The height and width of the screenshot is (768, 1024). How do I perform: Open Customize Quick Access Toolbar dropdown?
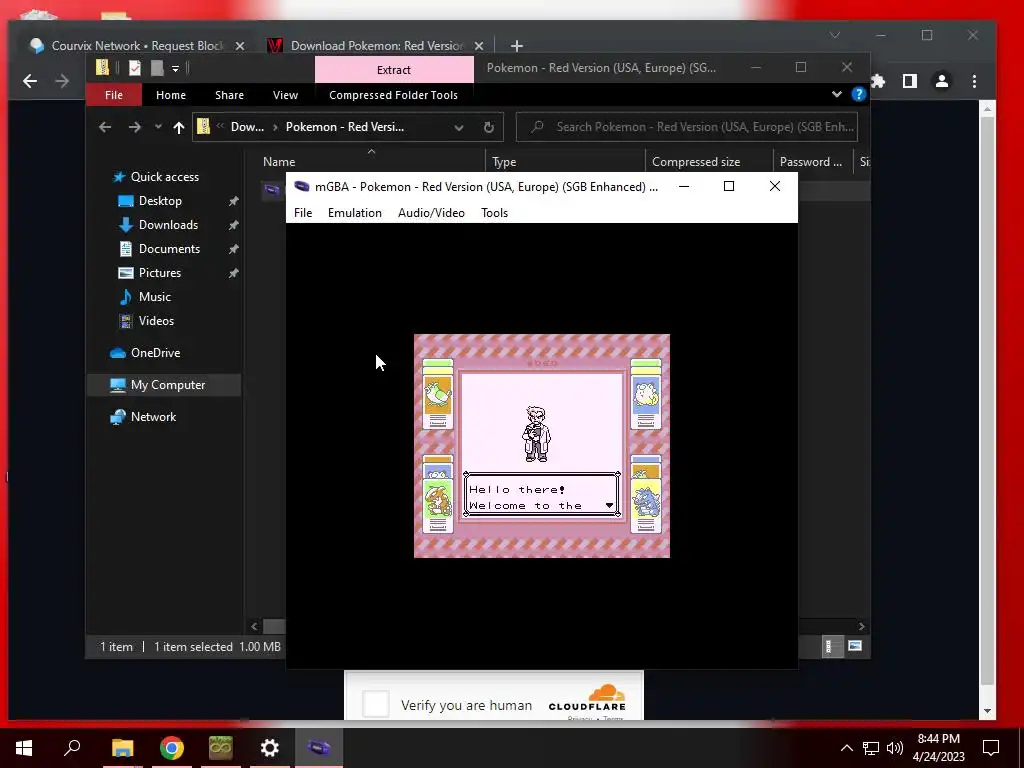[175, 68]
